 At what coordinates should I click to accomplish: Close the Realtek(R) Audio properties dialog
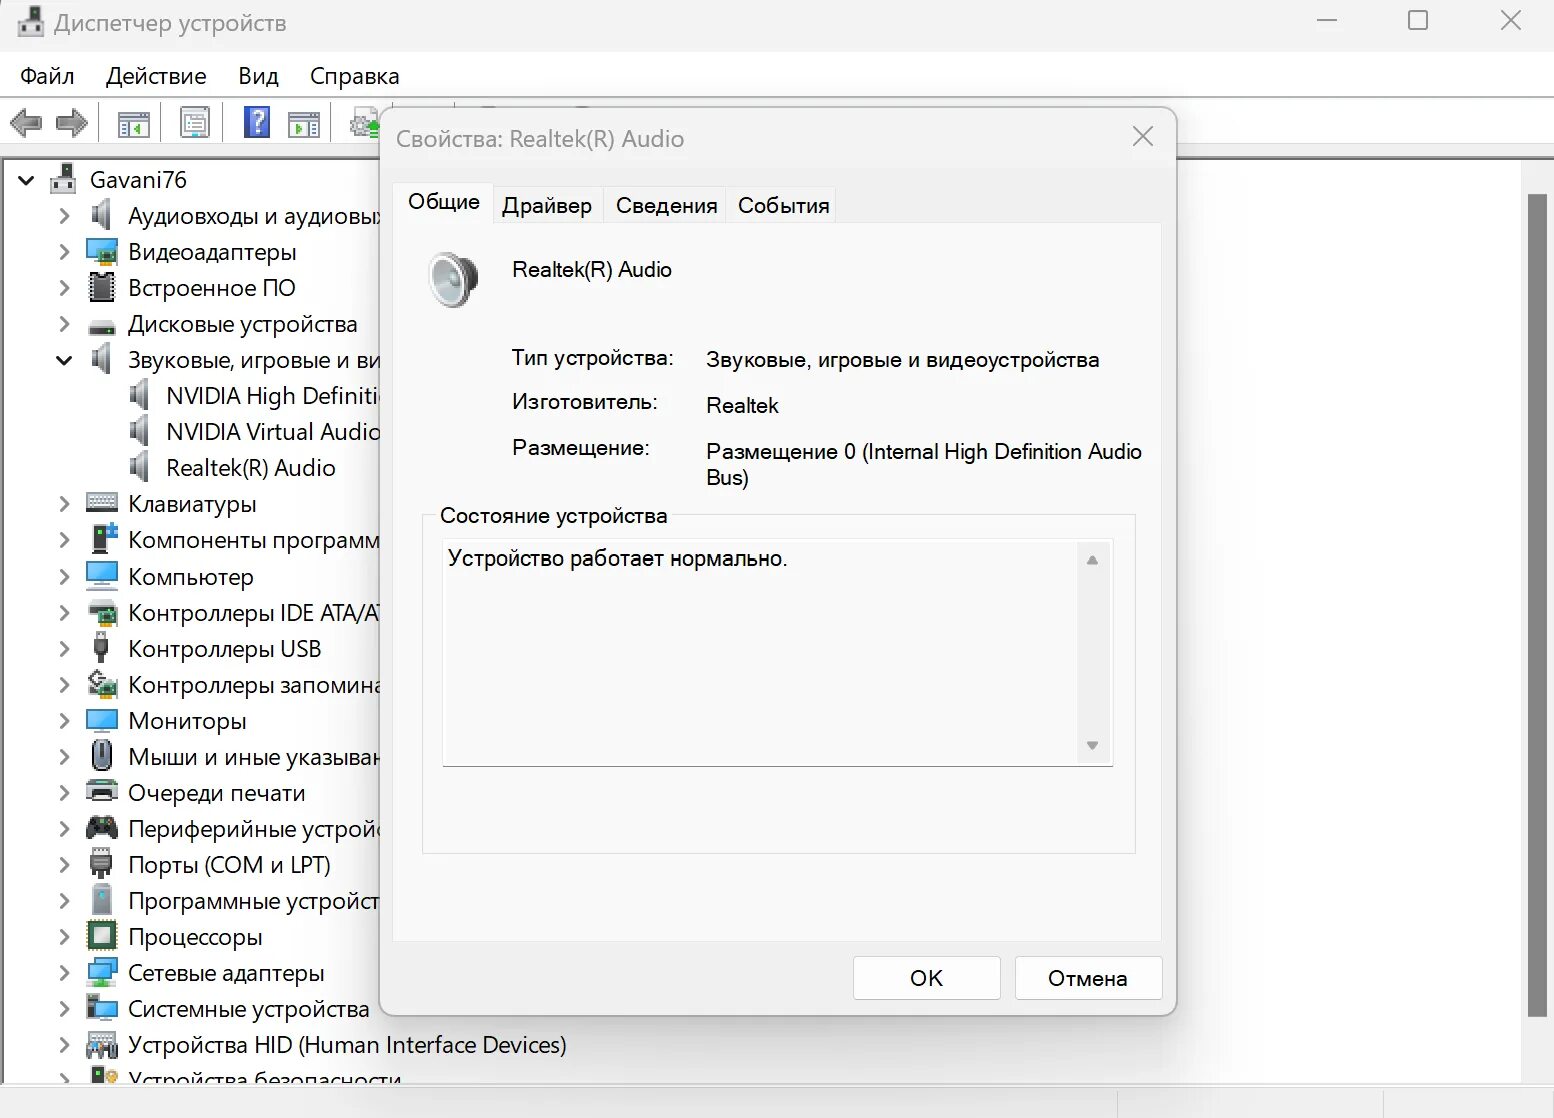pyautogui.click(x=1143, y=137)
